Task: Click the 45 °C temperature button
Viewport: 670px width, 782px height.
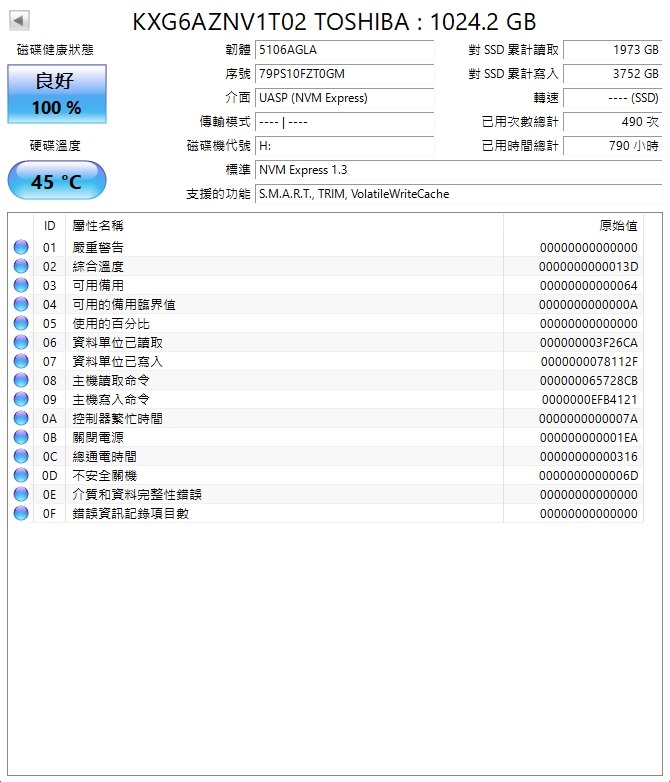Action: 57,181
